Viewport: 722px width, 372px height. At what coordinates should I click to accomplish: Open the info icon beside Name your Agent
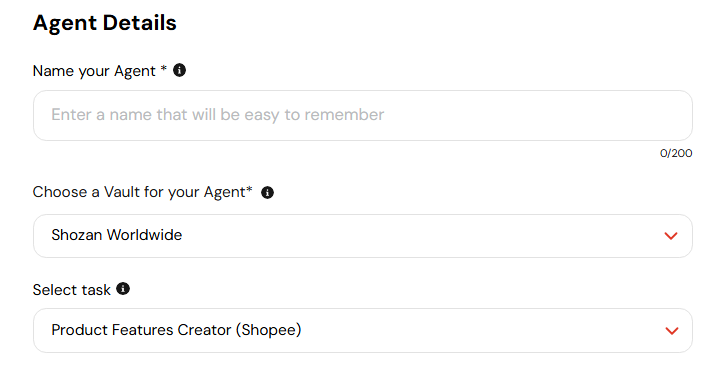click(x=180, y=70)
